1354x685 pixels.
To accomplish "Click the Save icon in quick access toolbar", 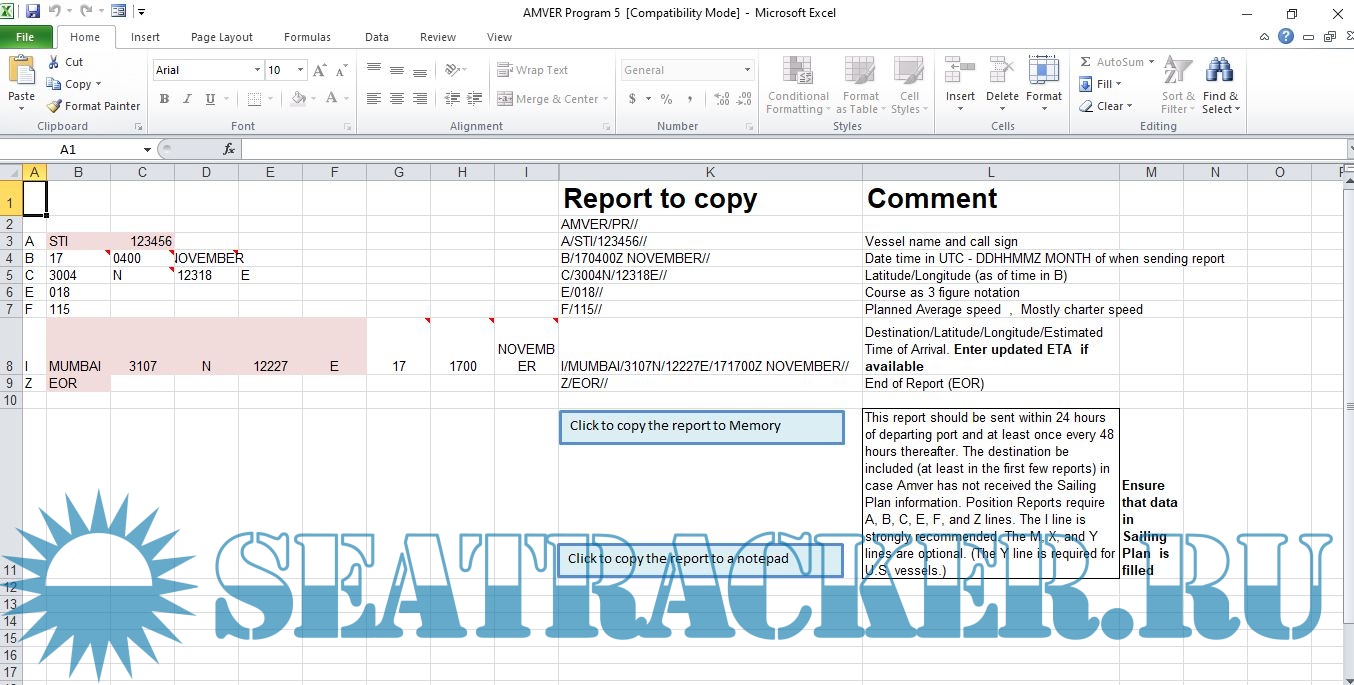I will click(x=33, y=12).
